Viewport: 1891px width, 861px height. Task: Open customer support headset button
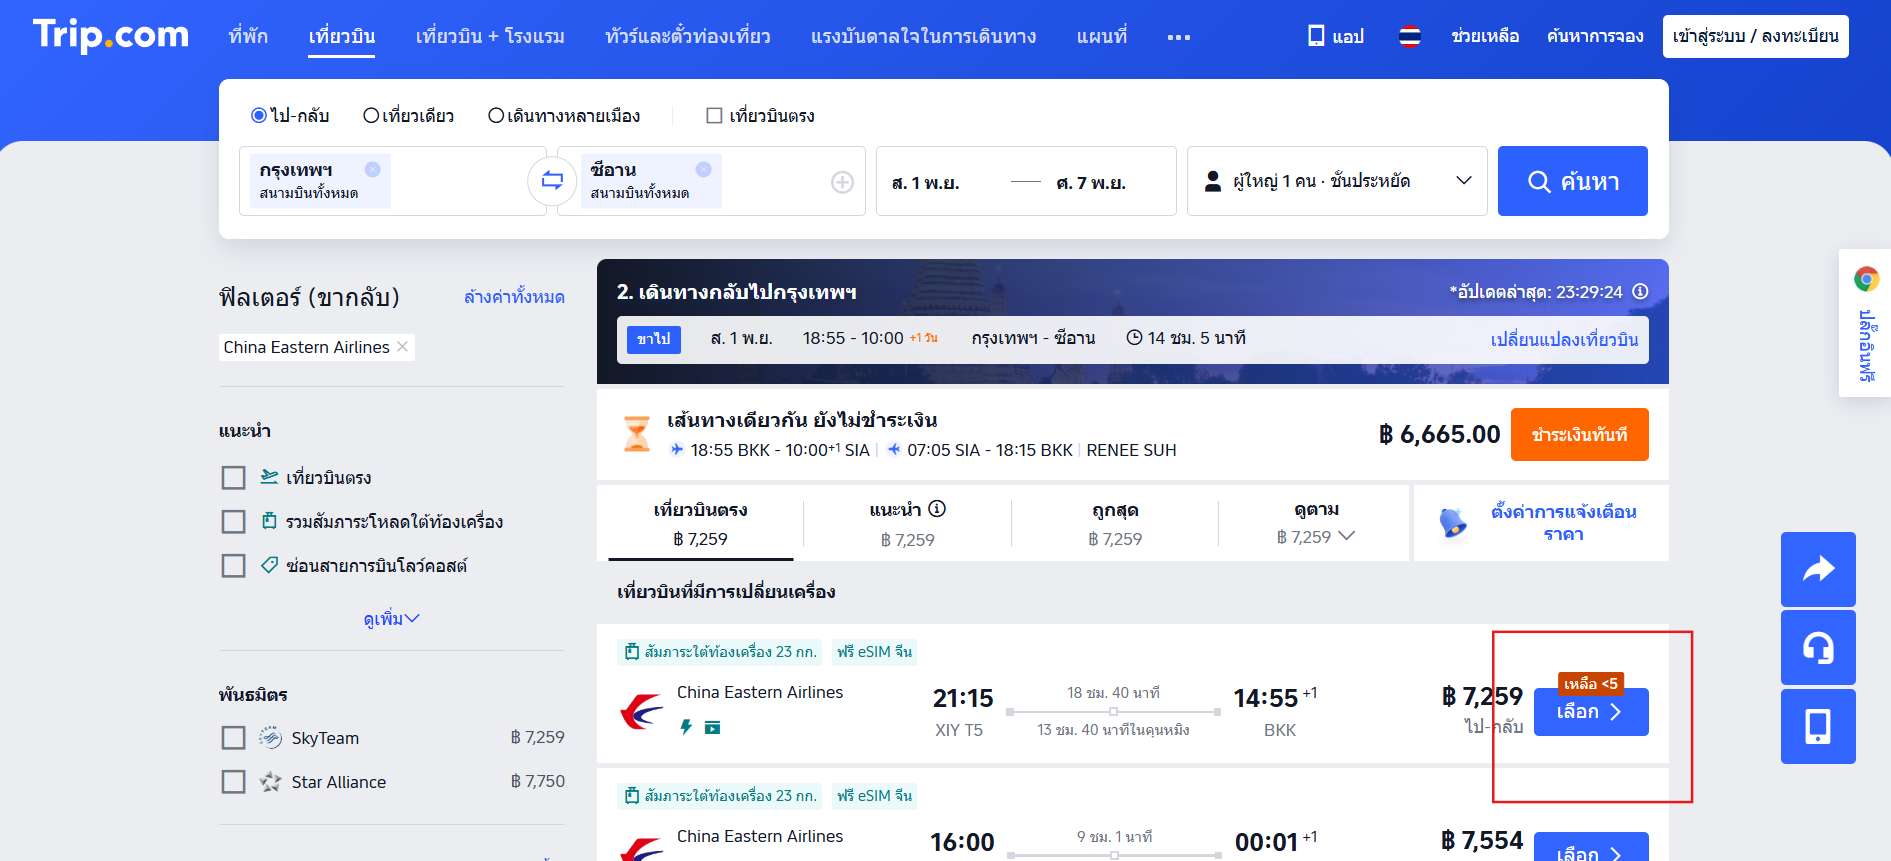tap(1818, 648)
